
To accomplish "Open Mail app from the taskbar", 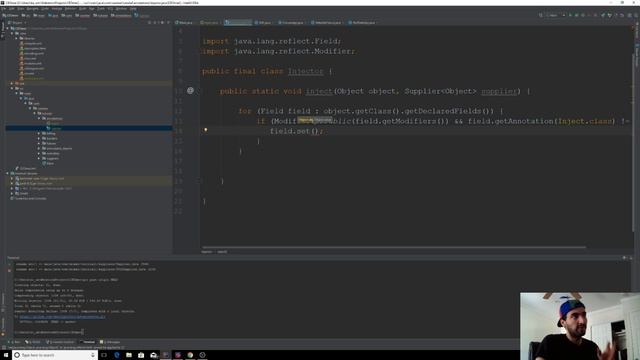I will tap(153, 355).
